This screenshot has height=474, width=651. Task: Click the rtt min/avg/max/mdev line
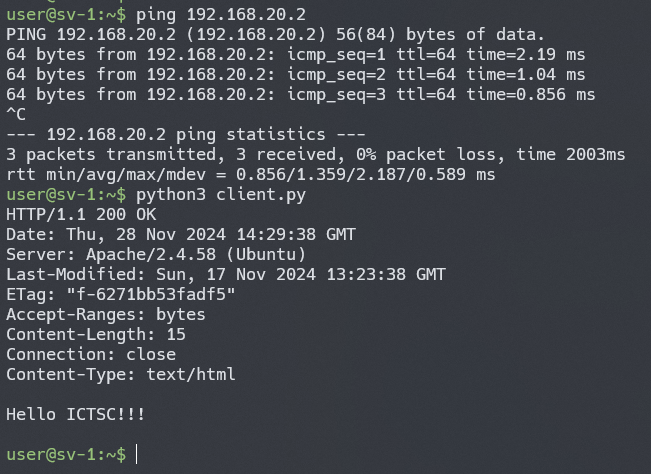point(250,174)
